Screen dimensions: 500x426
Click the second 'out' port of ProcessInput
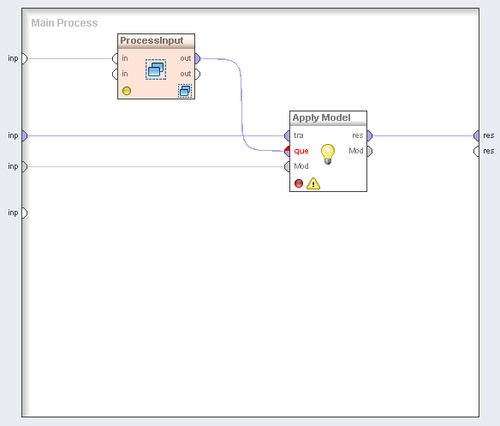pos(198,74)
